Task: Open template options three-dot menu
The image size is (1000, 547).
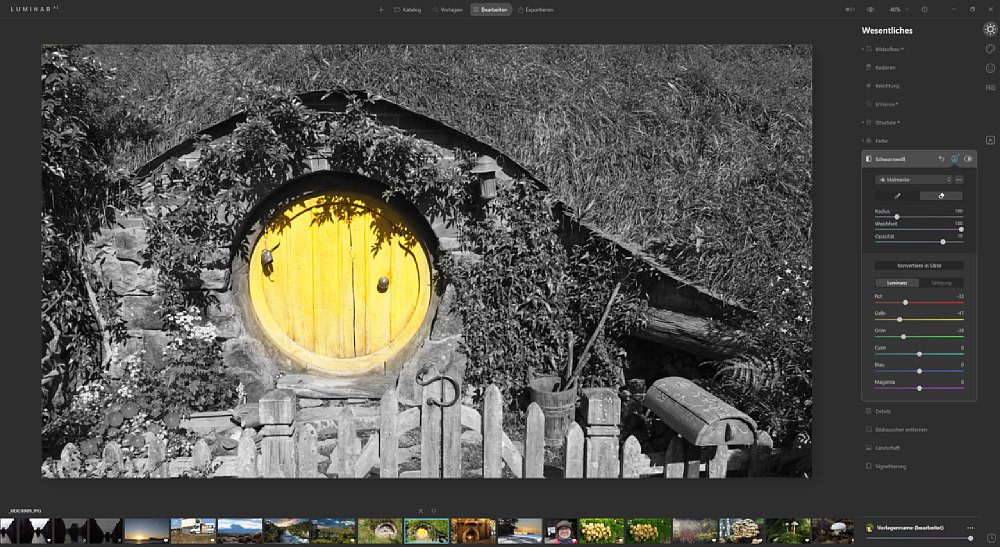Action: 970,528
